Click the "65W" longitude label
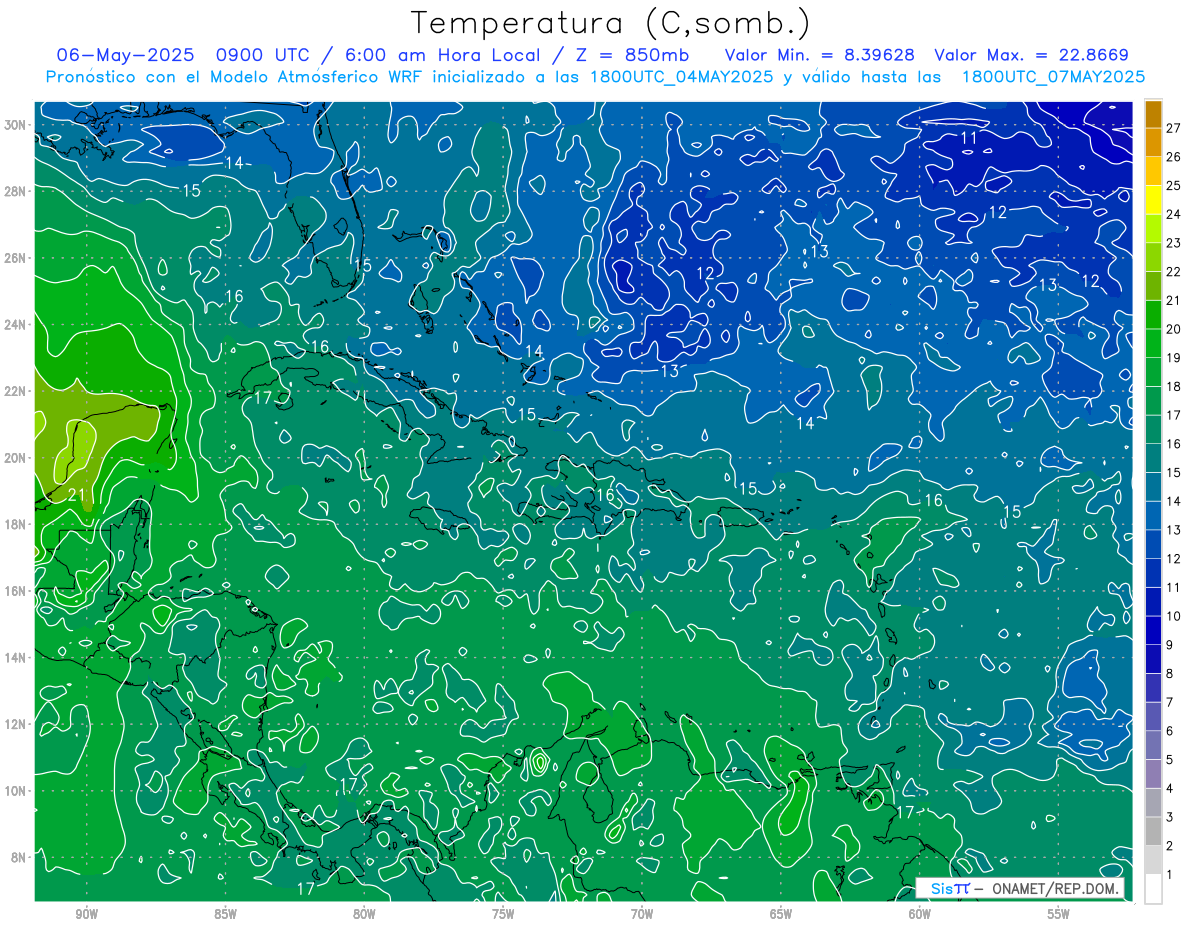This screenshot has width=1200, height=927. coord(781,914)
